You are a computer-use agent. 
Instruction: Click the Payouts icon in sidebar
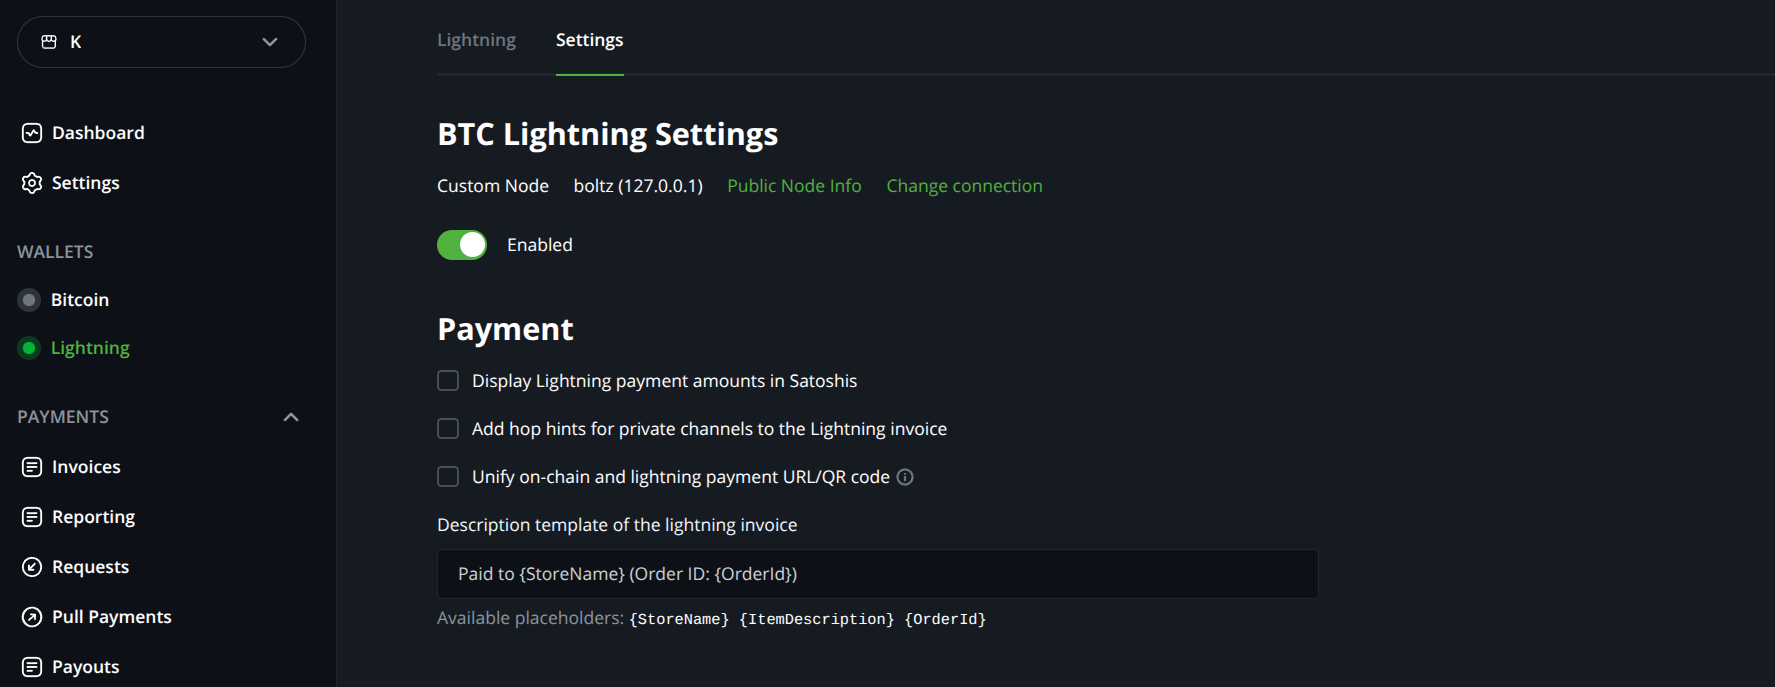[x=32, y=667]
